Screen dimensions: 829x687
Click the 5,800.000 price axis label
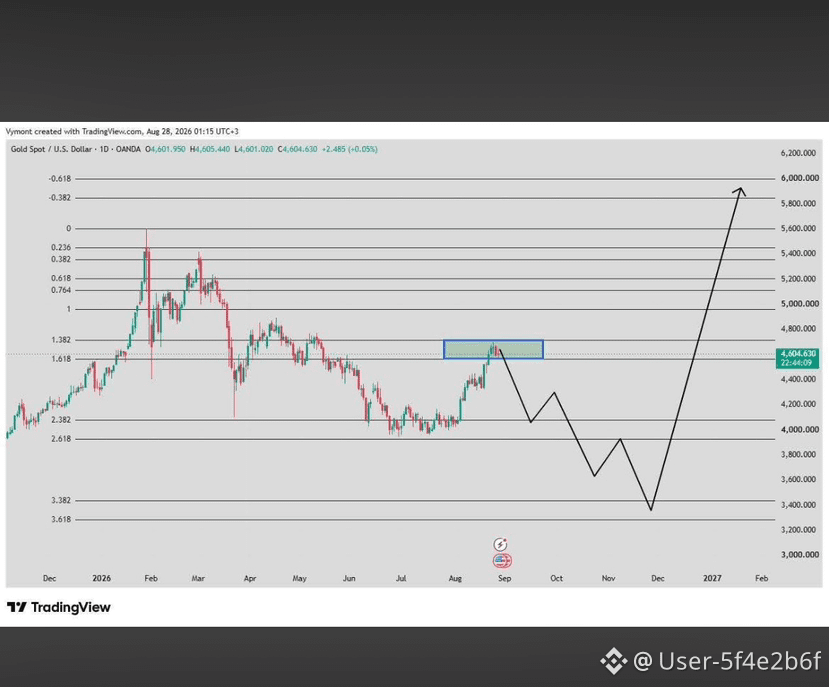[x=798, y=203]
